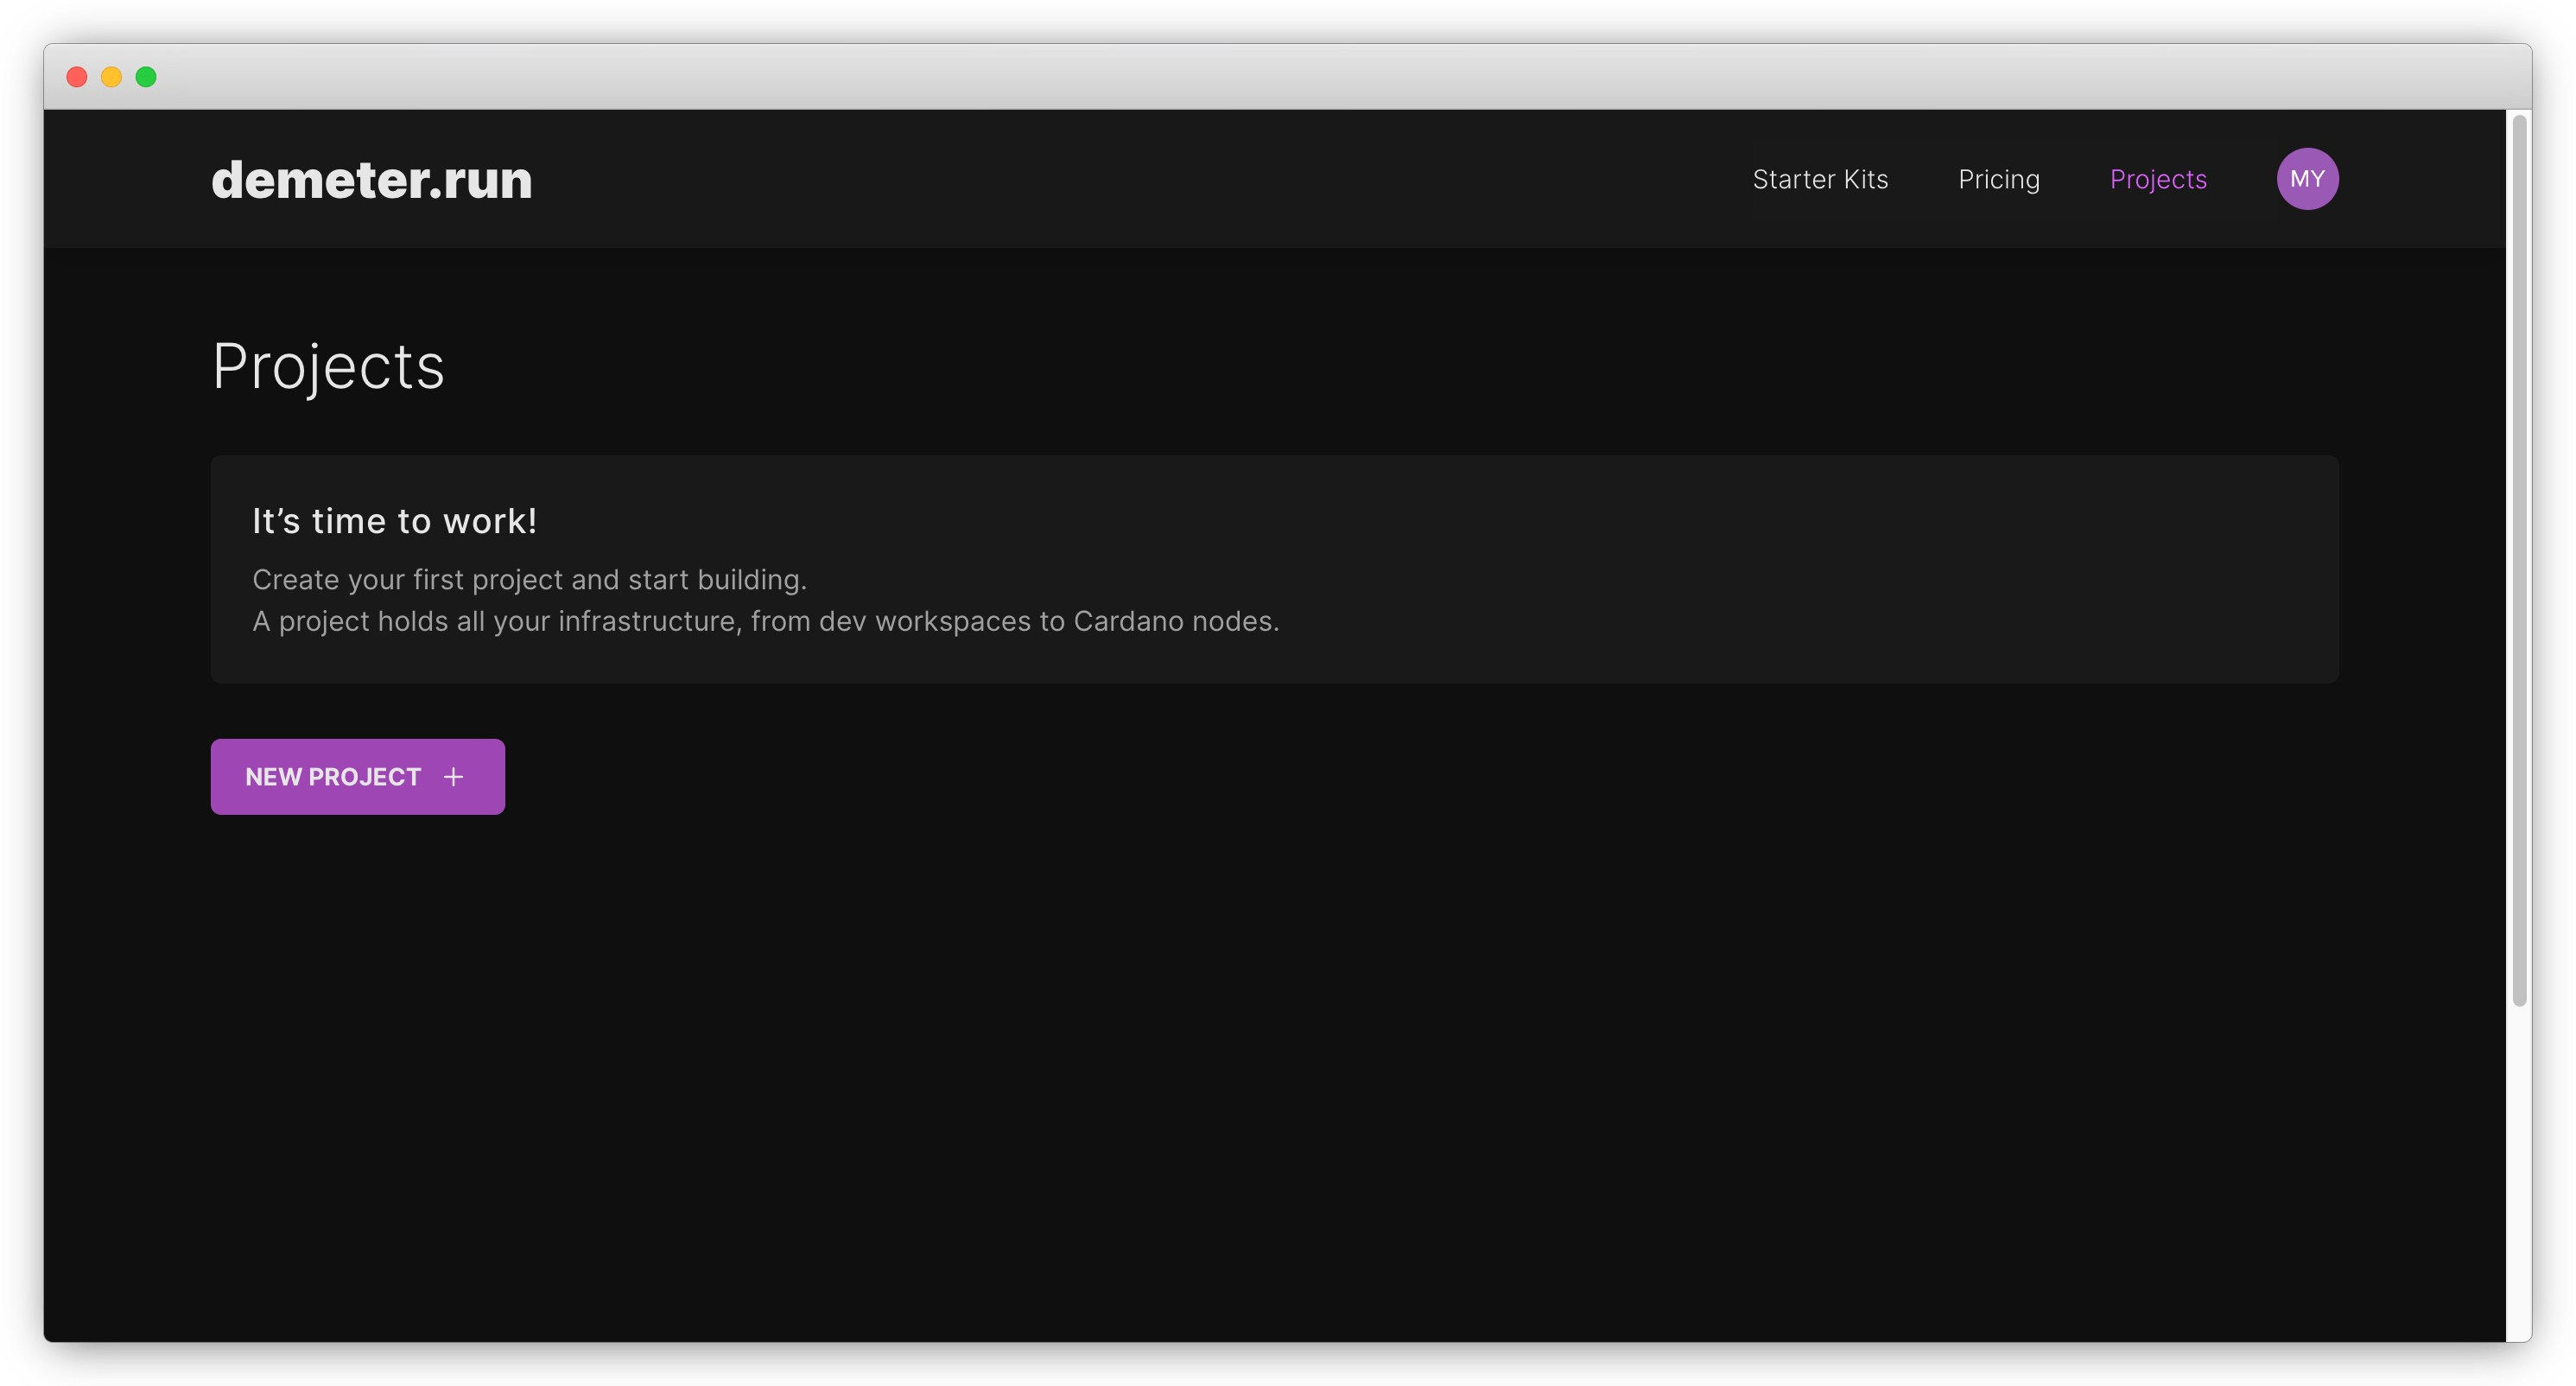Click the NEW PROJECT text label
The image size is (2576, 1386).
333,777
